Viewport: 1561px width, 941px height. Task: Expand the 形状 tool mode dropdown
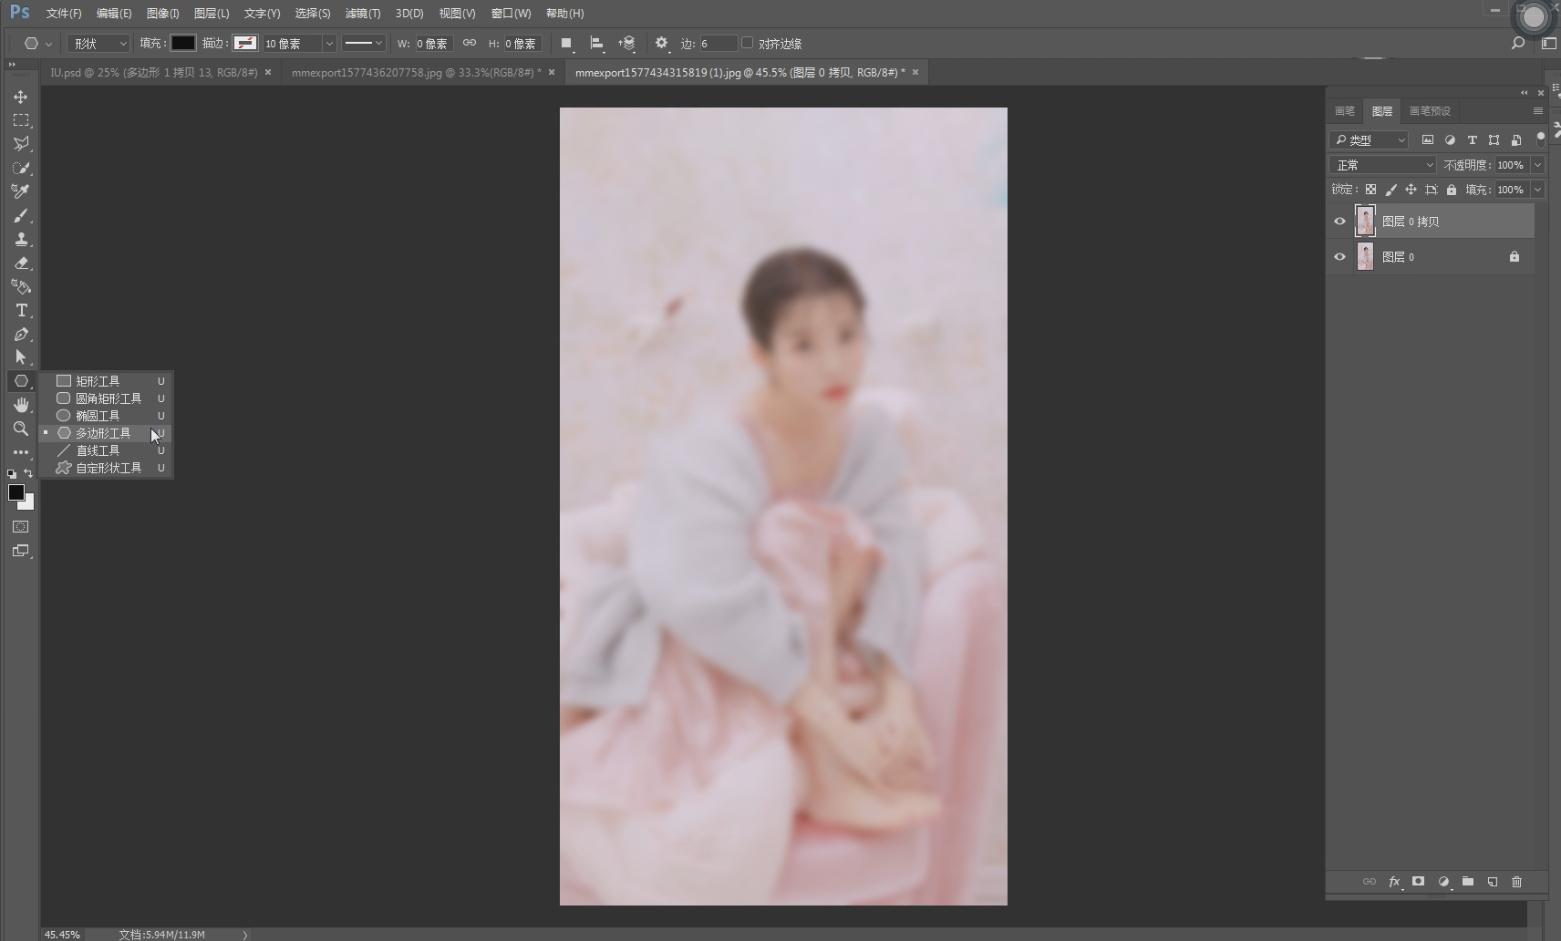pyautogui.click(x=99, y=43)
